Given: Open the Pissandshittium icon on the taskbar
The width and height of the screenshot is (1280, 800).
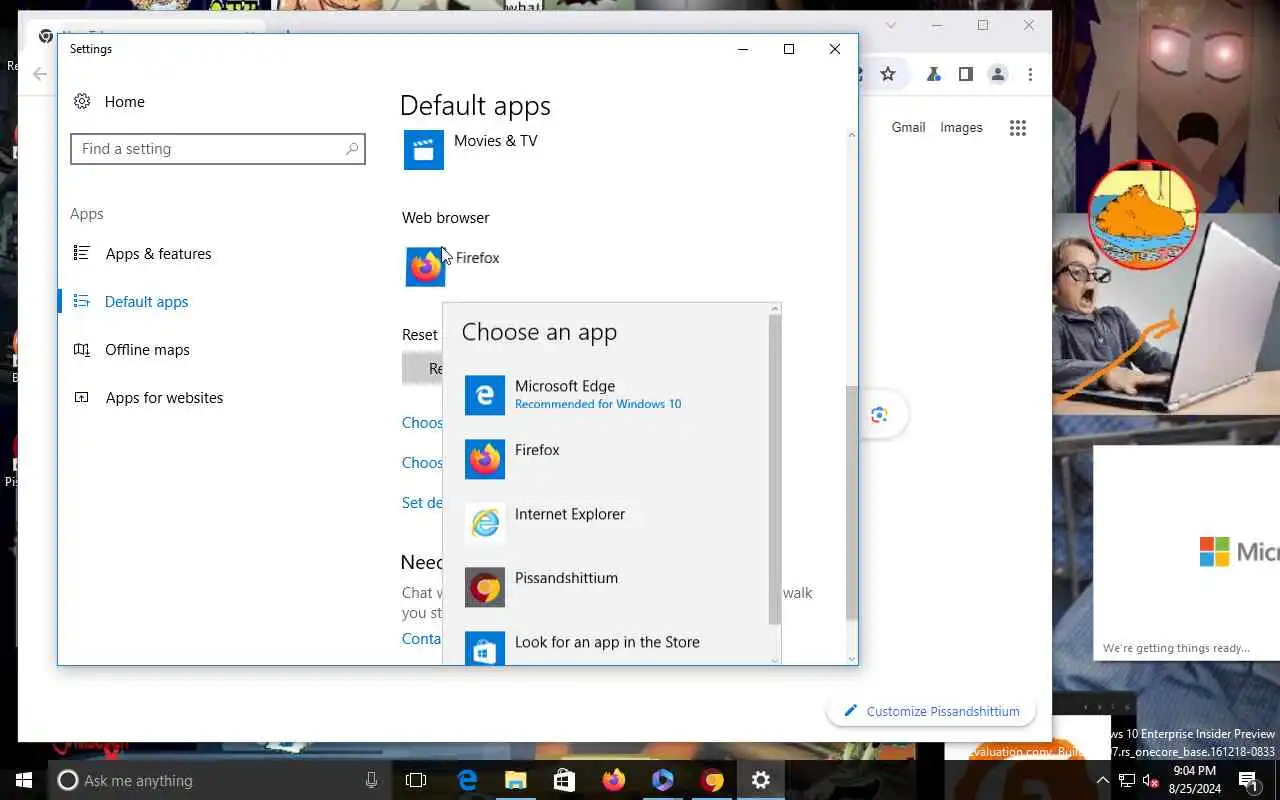Looking at the screenshot, I should [712, 780].
